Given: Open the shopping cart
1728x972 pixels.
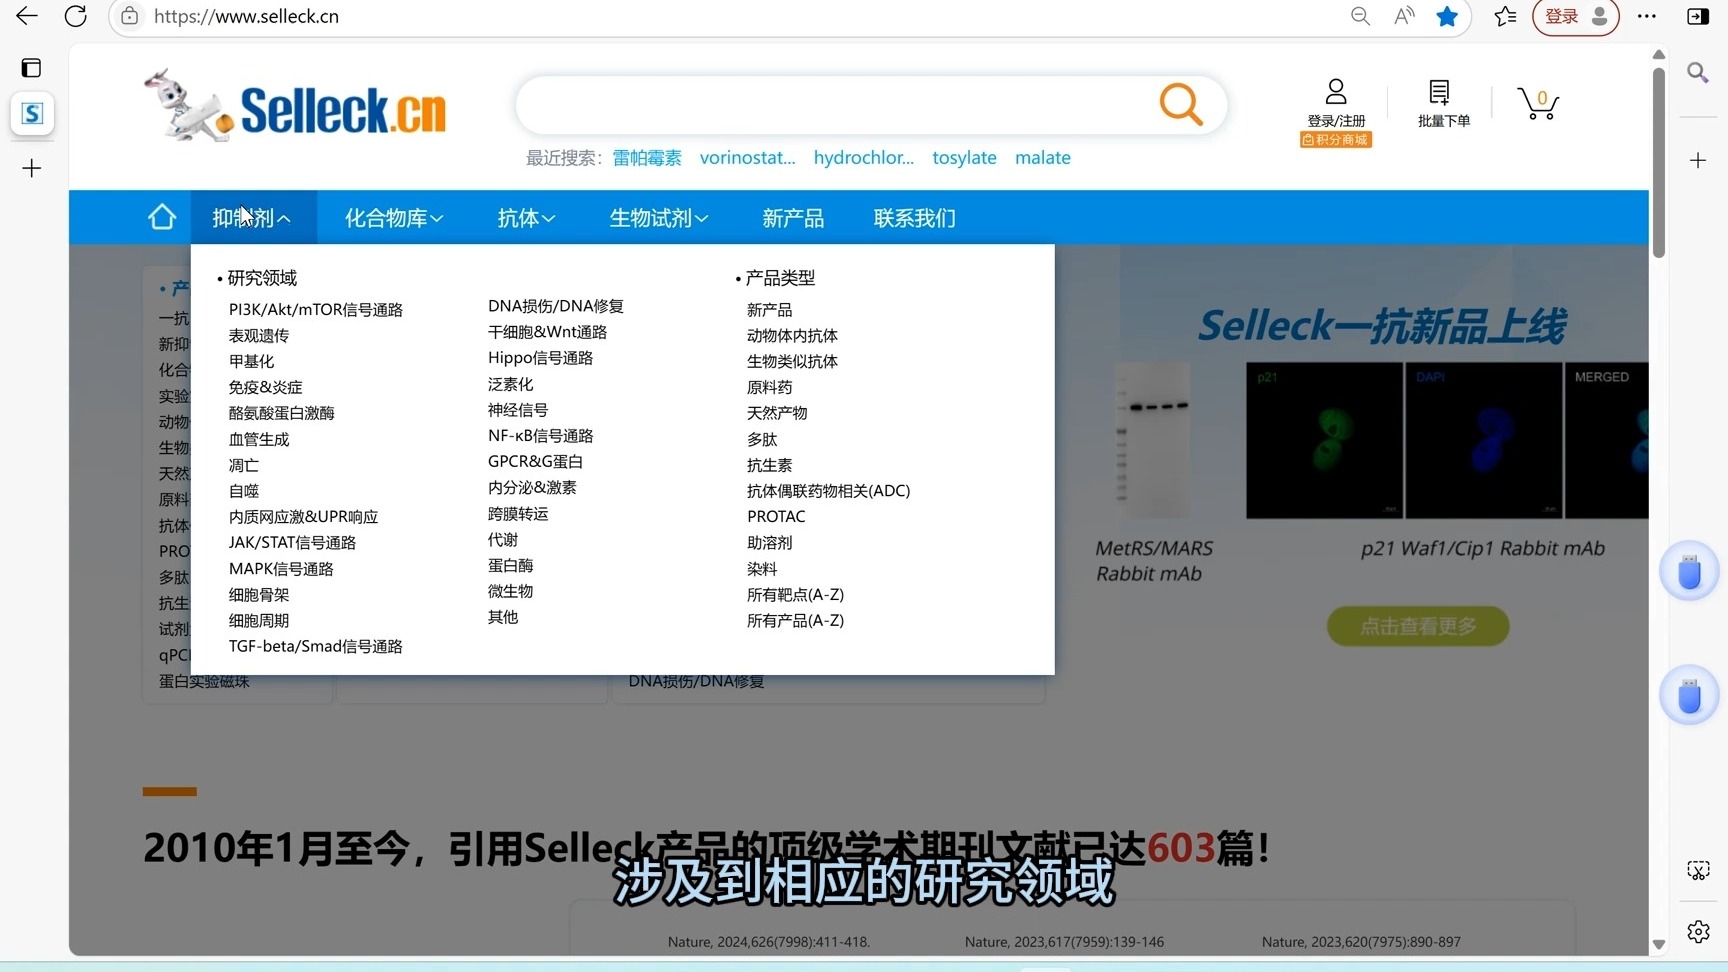Looking at the screenshot, I should point(1537,103).
